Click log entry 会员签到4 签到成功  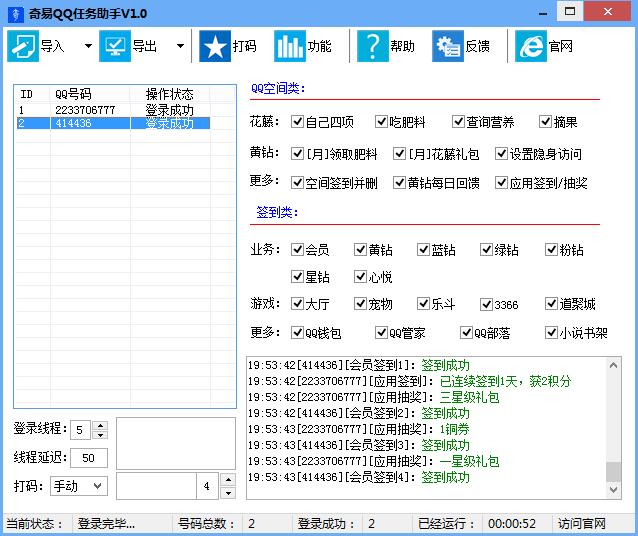coord(358,477)
